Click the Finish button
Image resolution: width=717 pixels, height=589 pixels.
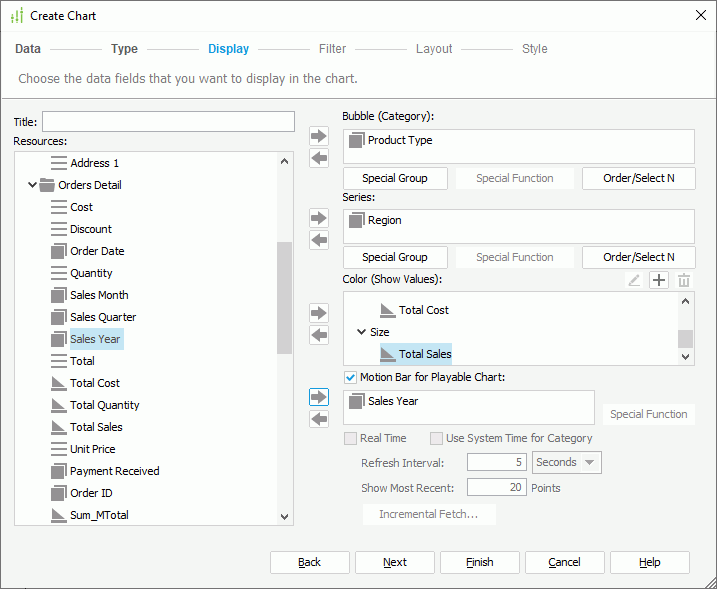pos(479,562)
